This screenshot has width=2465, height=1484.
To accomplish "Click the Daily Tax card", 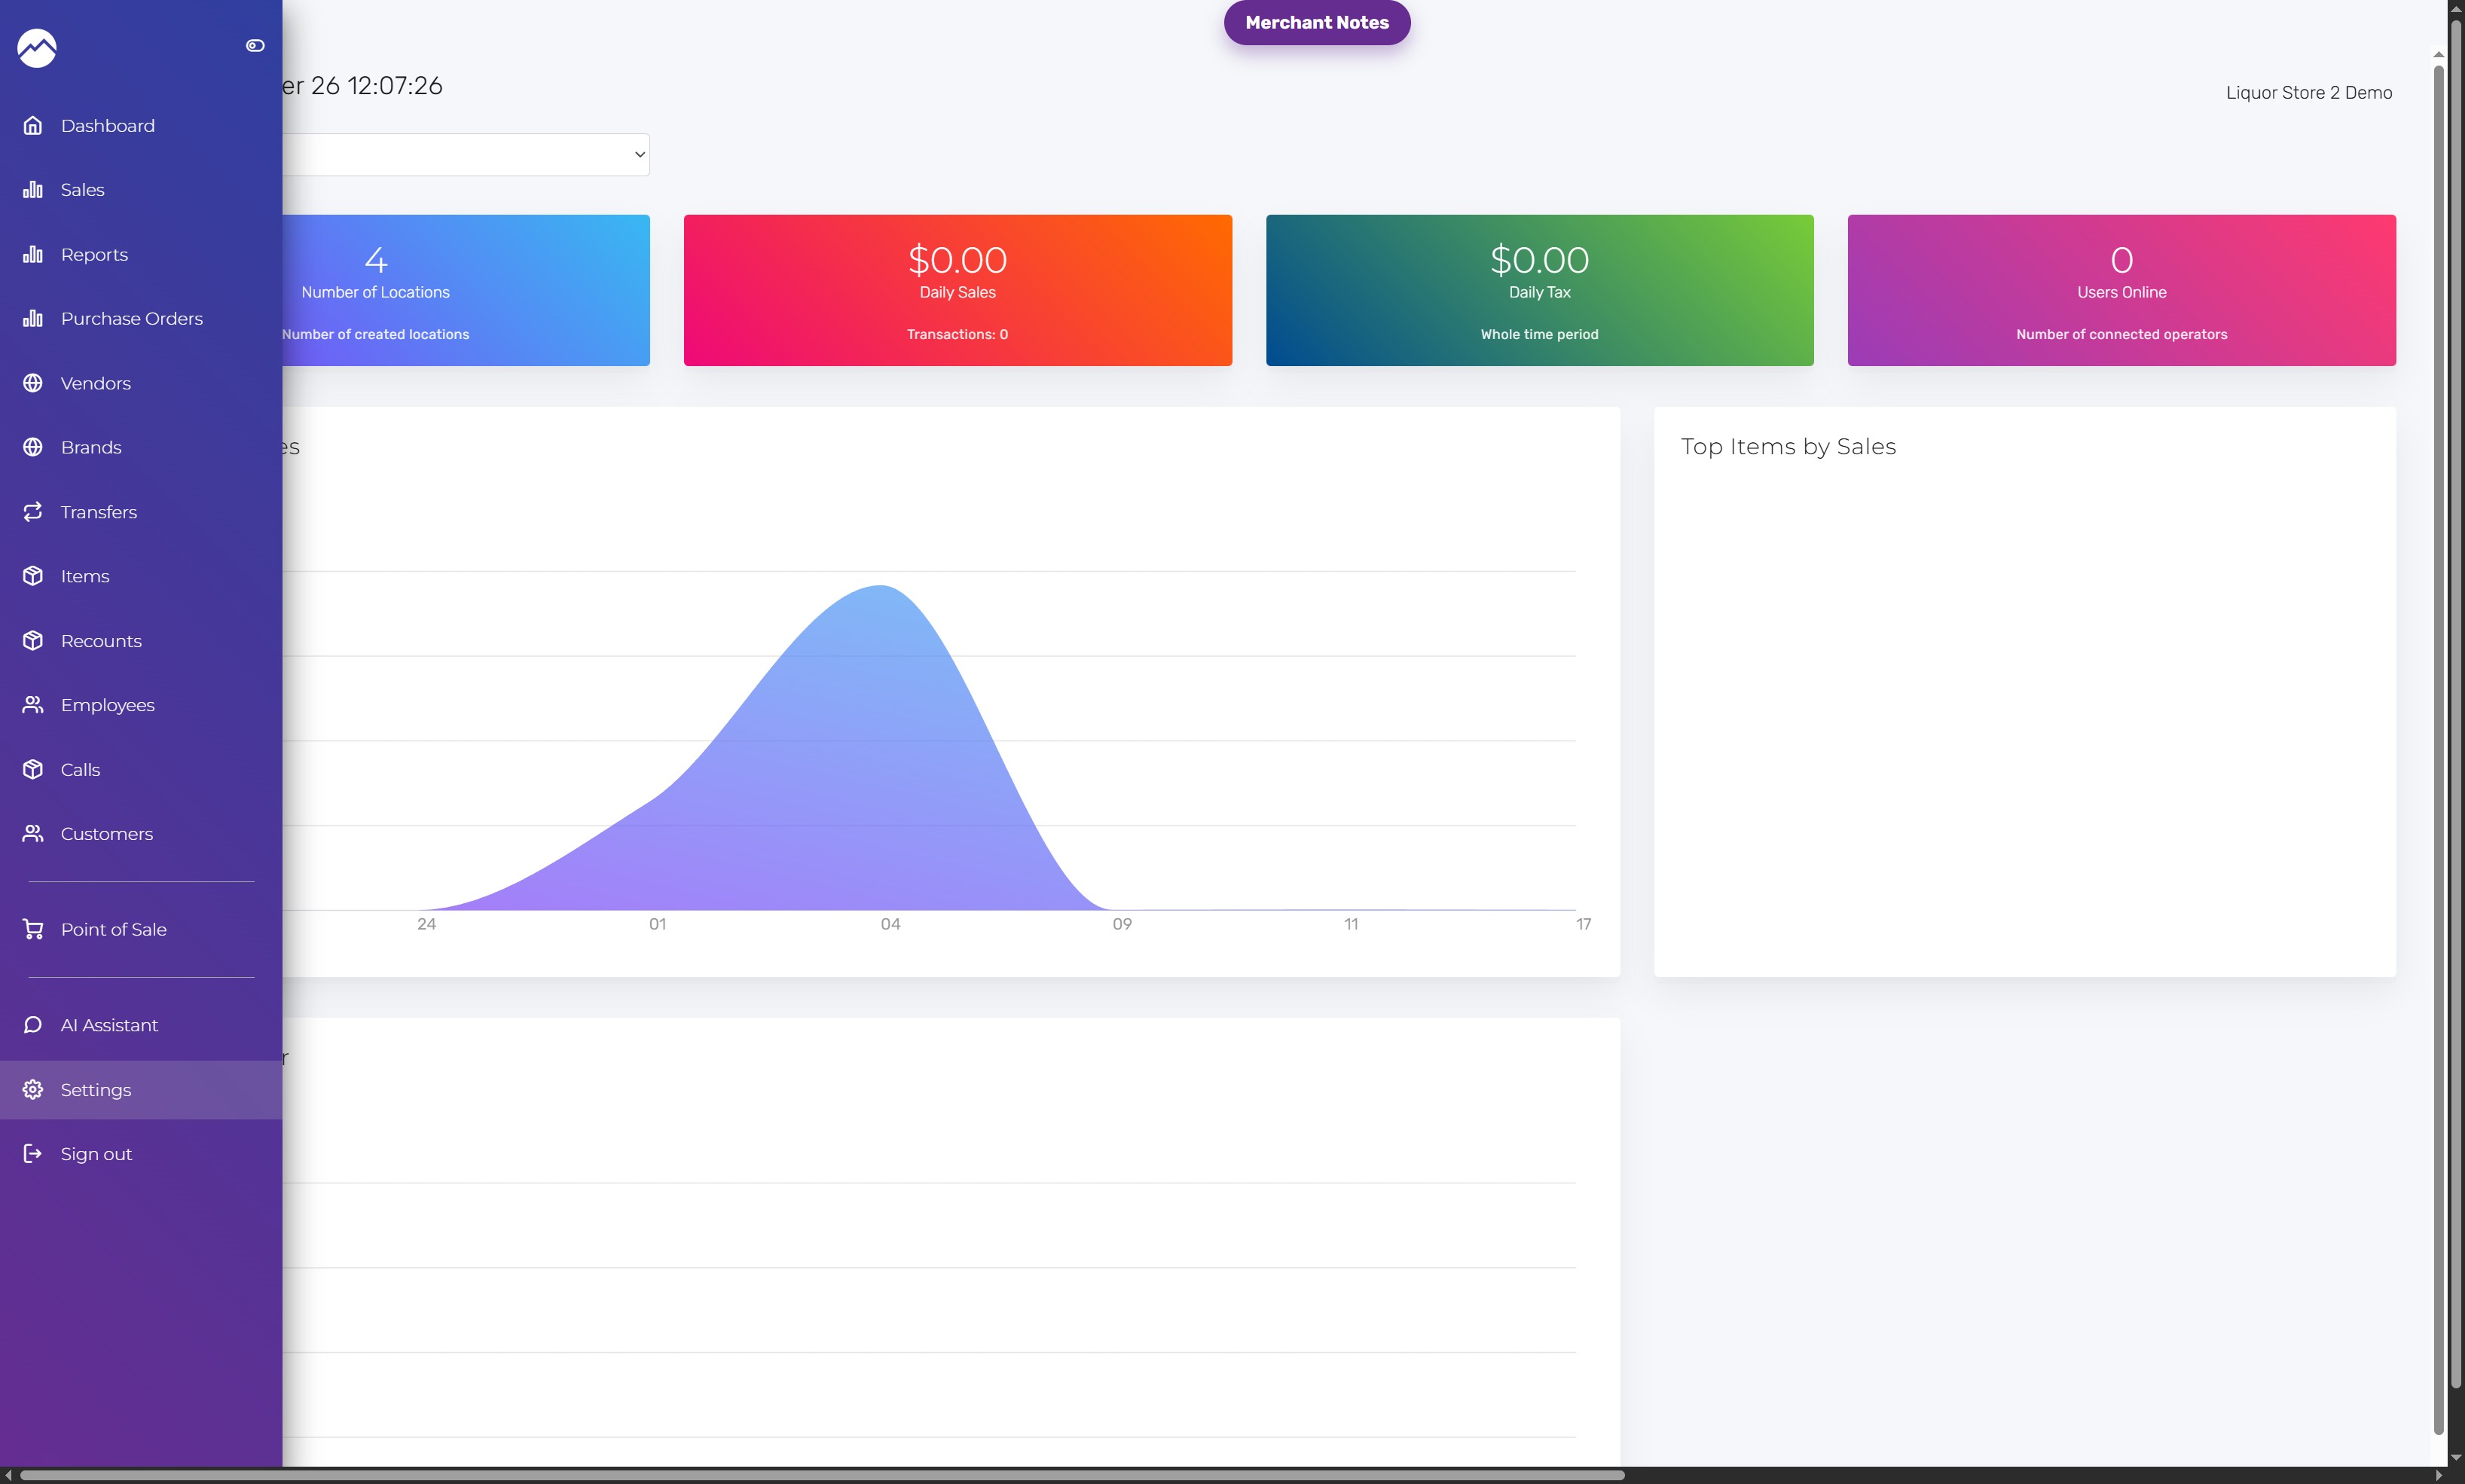I will click(1539, 290).
